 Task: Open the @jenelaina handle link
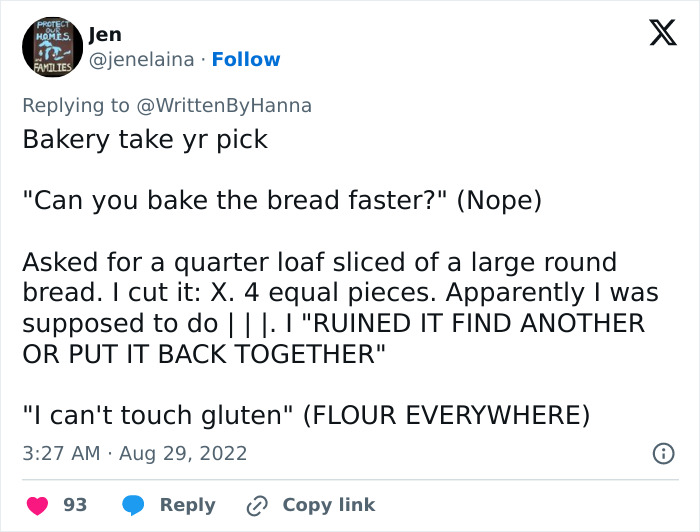click(x=141, y=60)
